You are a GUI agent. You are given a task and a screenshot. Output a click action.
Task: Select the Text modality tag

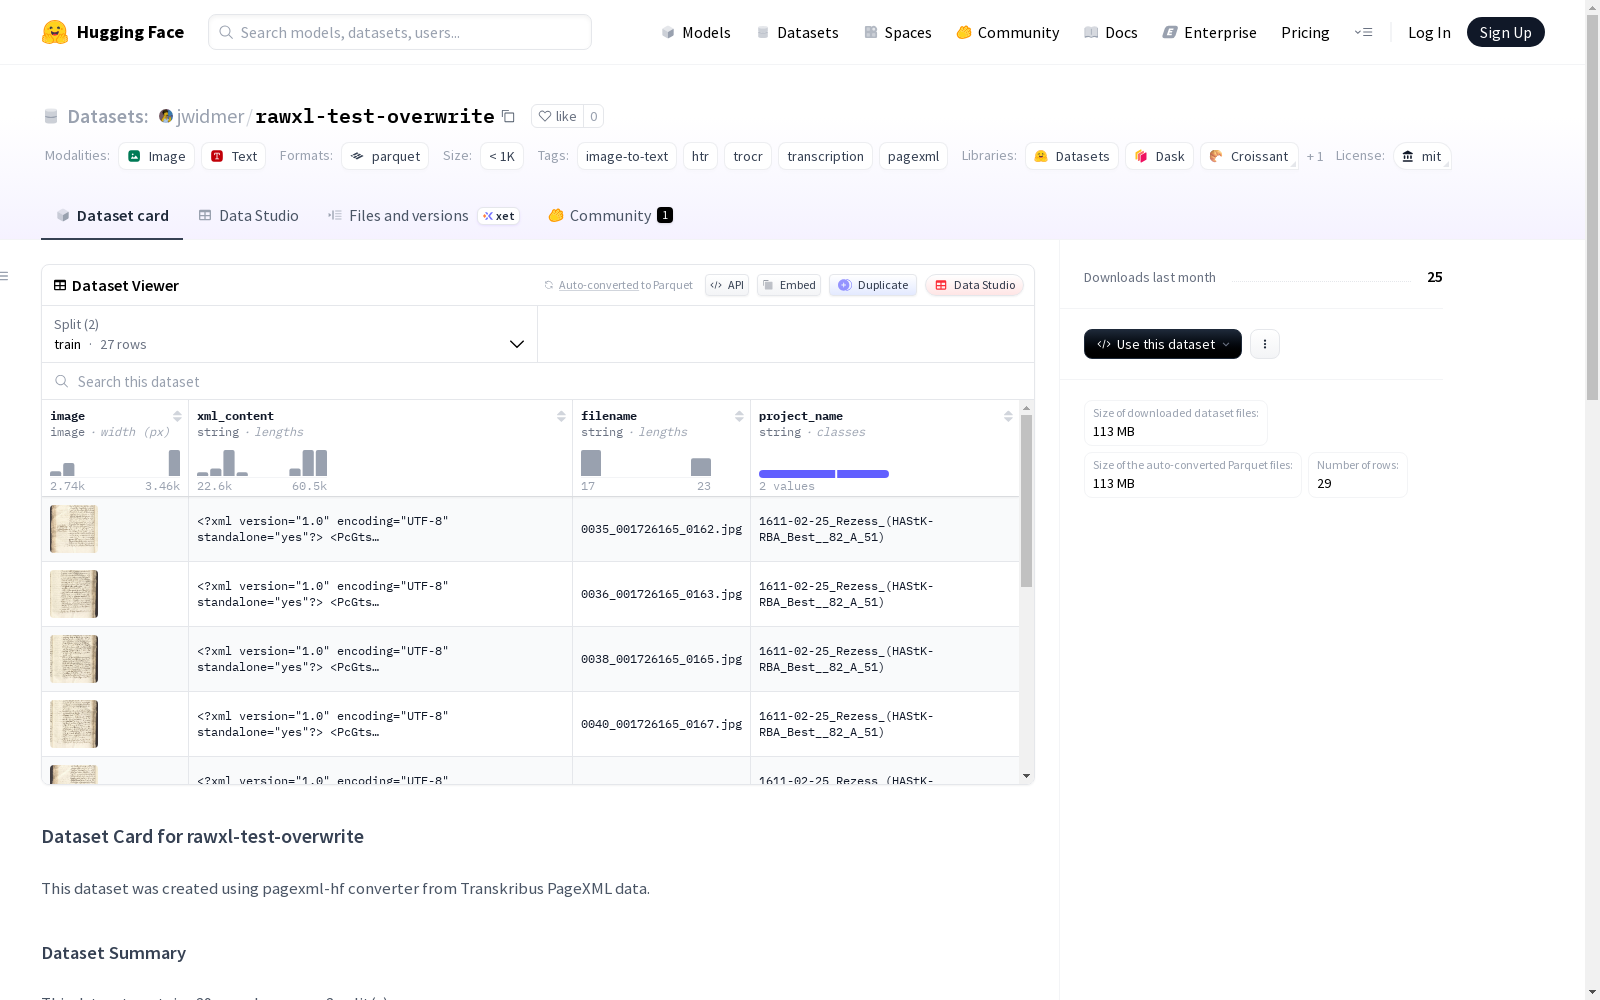(x=234, y=156)
